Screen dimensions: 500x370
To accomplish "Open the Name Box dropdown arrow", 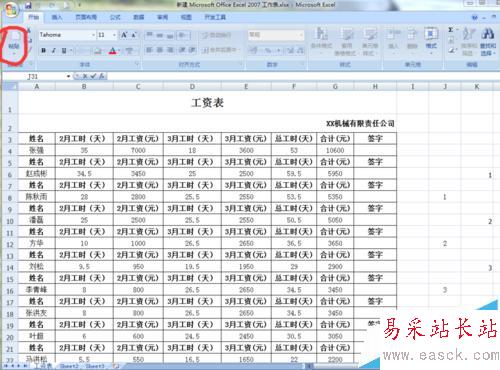I will (x=68, y=77).
